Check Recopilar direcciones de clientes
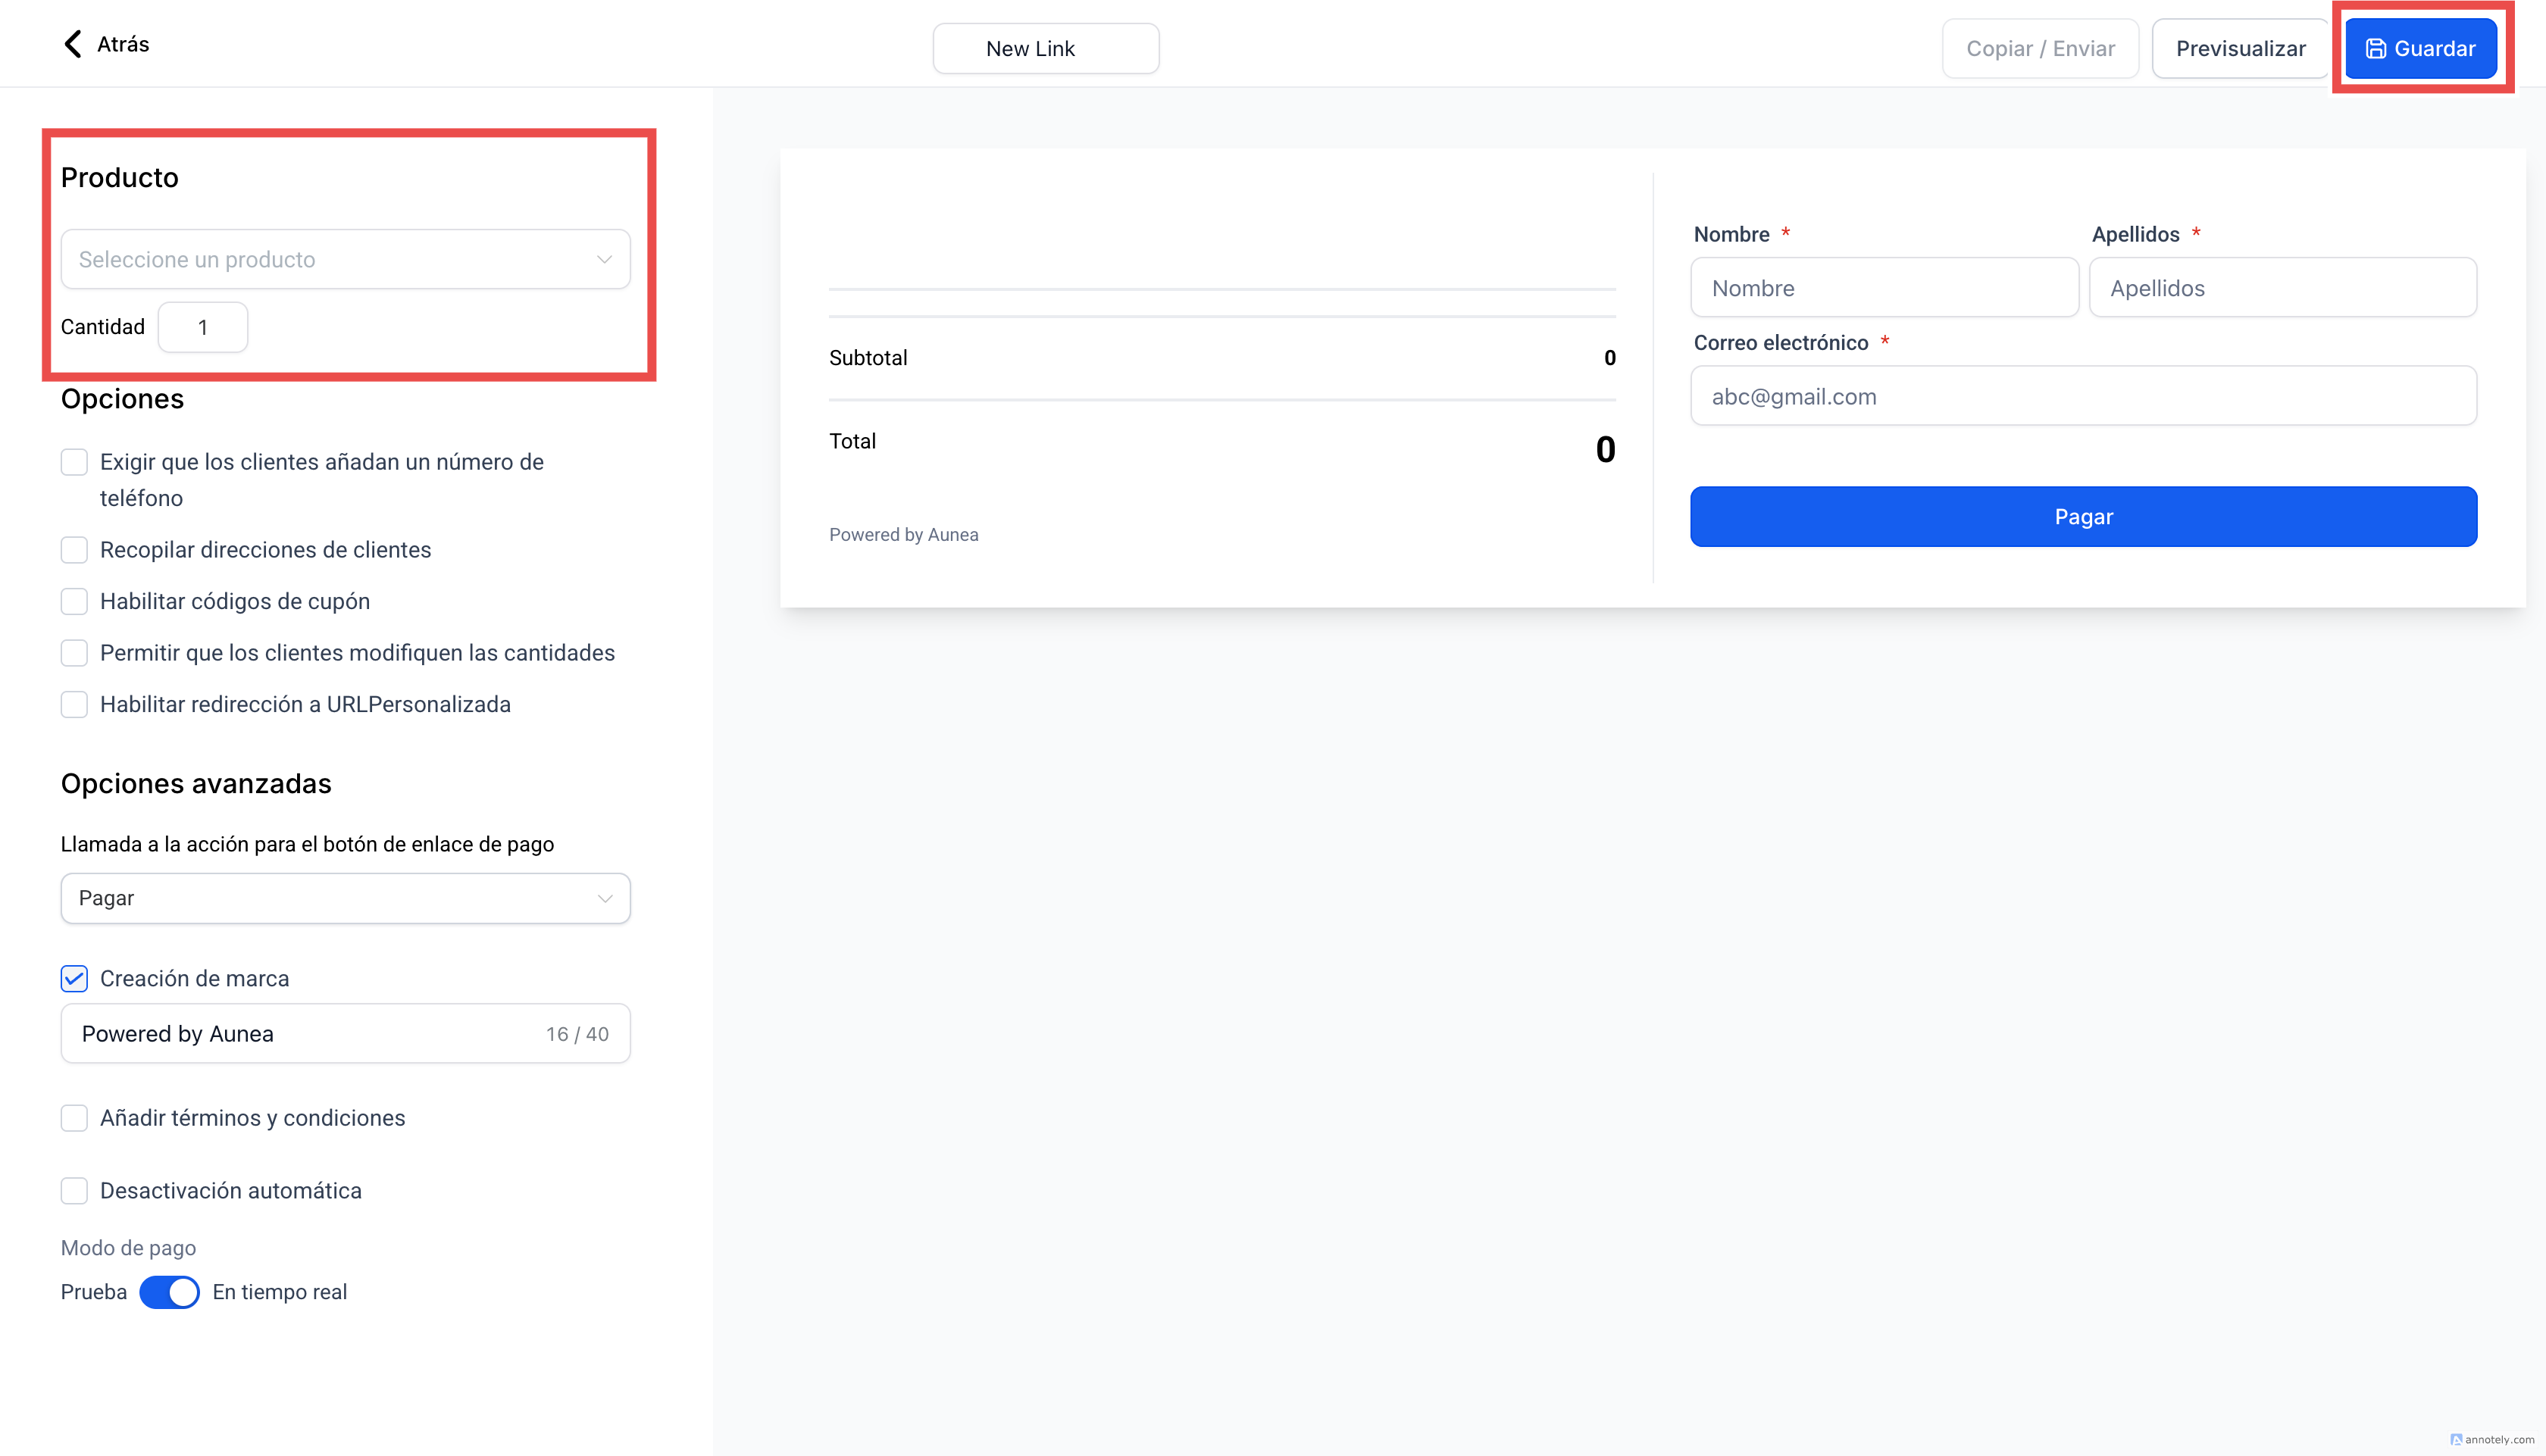Image resolution: width=2546 pixels, height=1456 pixels. pyautogui.click(x=74, y=550)
